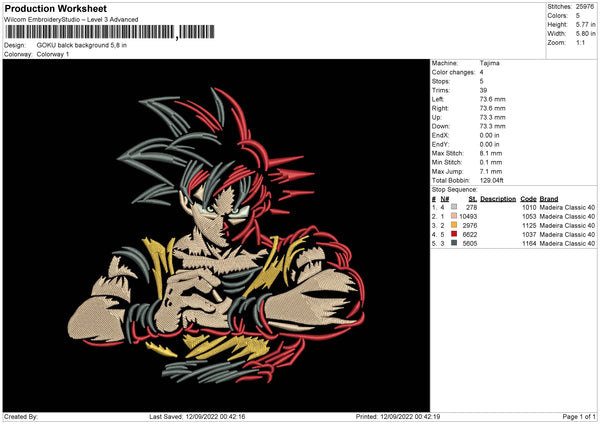The height and width of the screenshot is (424, 600).
Task: Select the peach swatch for thread 1053
Action: (454, 216)
